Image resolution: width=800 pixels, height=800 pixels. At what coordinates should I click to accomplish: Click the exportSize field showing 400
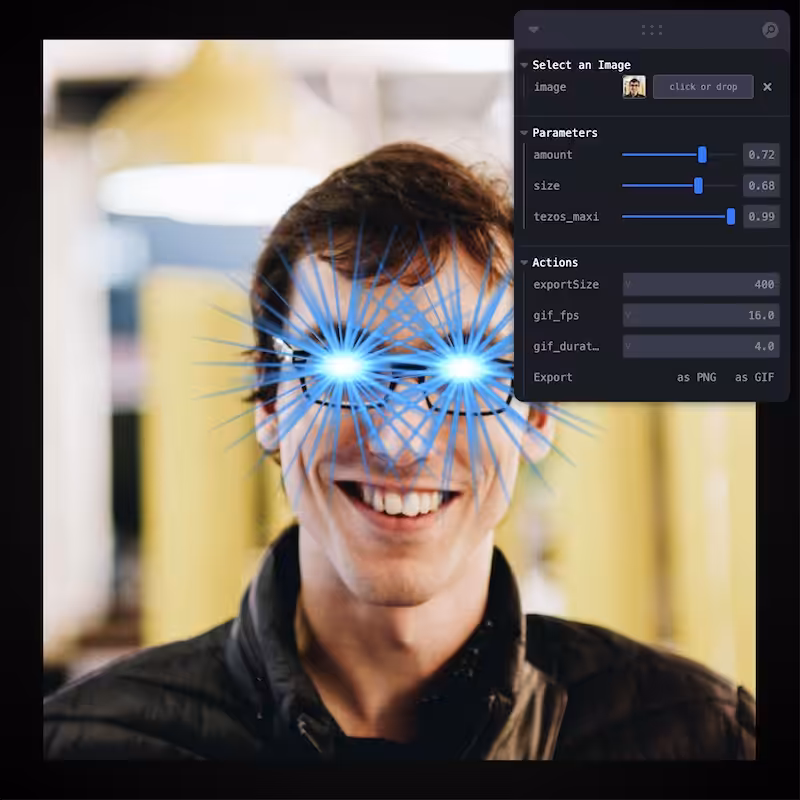[701, 284]
